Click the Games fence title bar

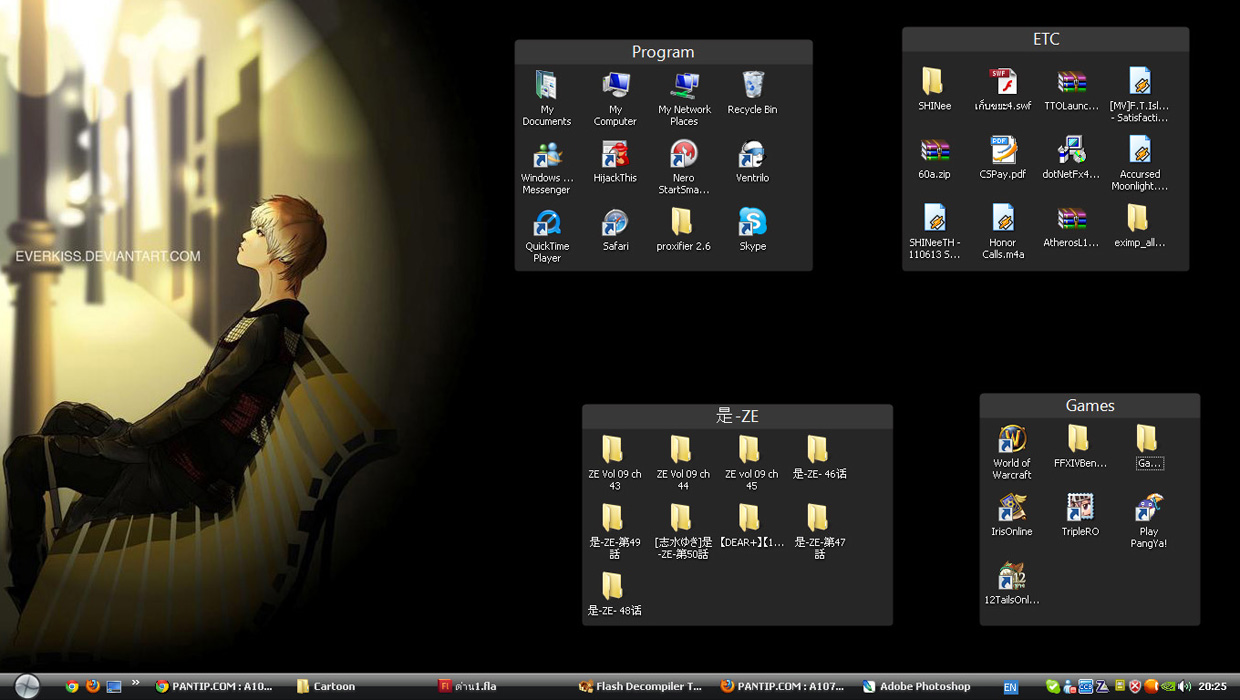pyautogui.click(x=1089, y=405)
